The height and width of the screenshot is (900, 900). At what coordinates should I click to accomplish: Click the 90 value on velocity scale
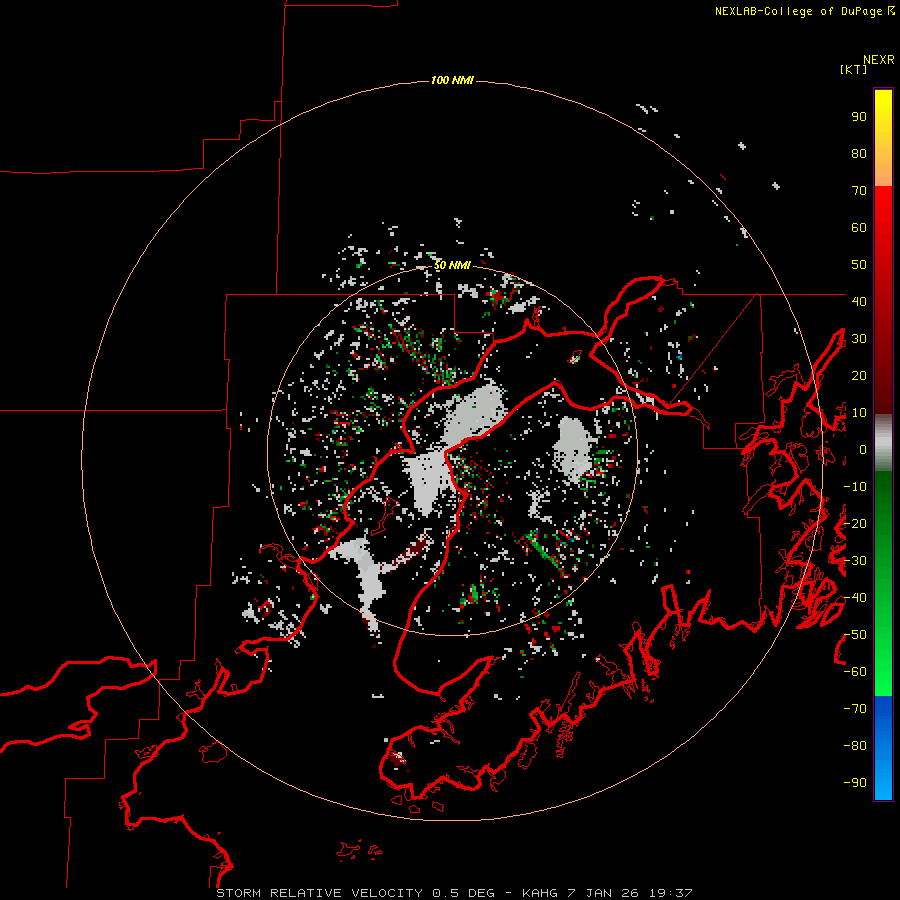[x=859, y=117]
